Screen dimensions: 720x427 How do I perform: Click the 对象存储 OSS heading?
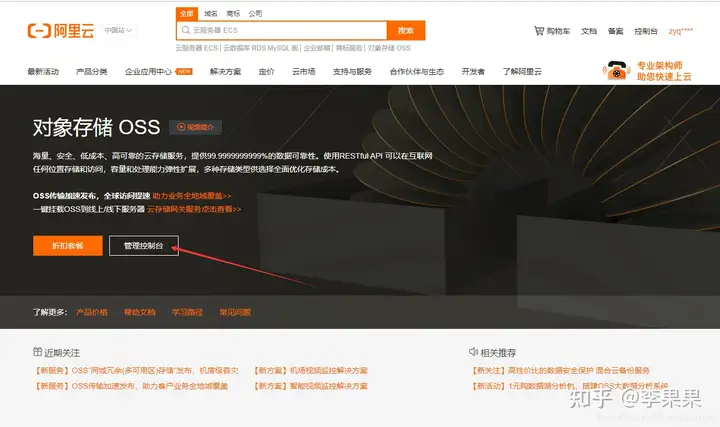(x=96, y=127)
